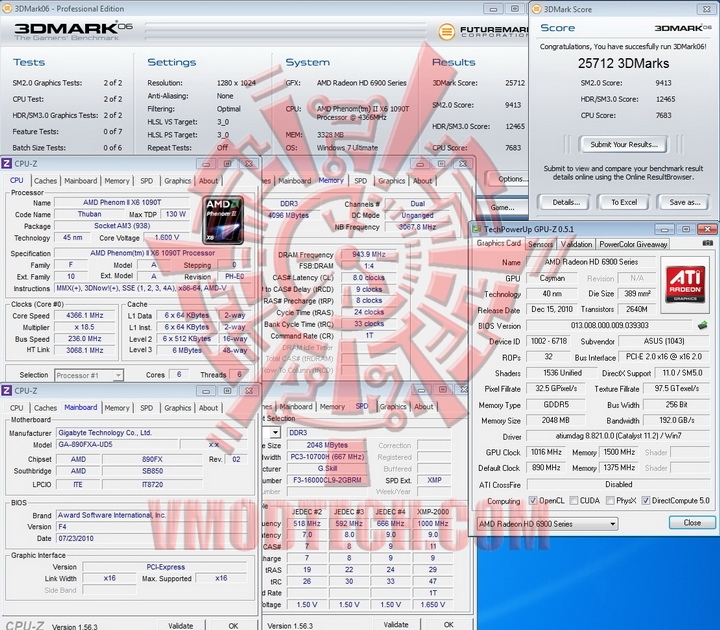The height and width of the screenshot is (630, 720).
Task: Click the F3-16000CL9-2GBRM part number
Action: (327, 480)
